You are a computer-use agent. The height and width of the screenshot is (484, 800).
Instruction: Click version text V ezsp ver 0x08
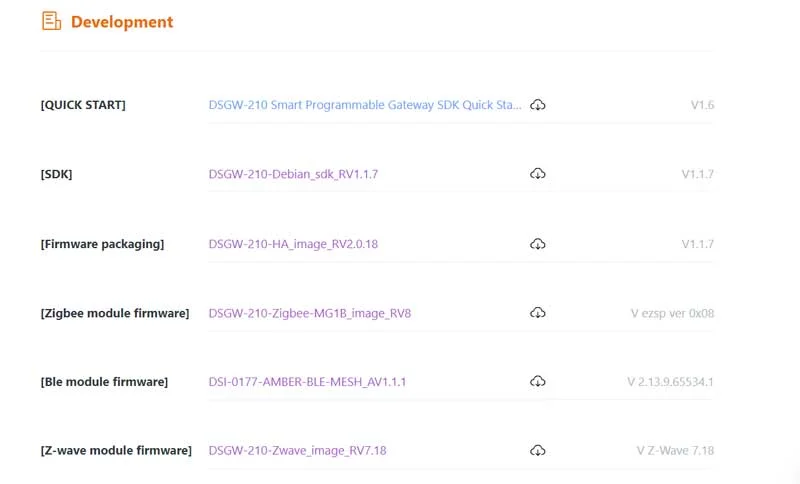point(672,313)
